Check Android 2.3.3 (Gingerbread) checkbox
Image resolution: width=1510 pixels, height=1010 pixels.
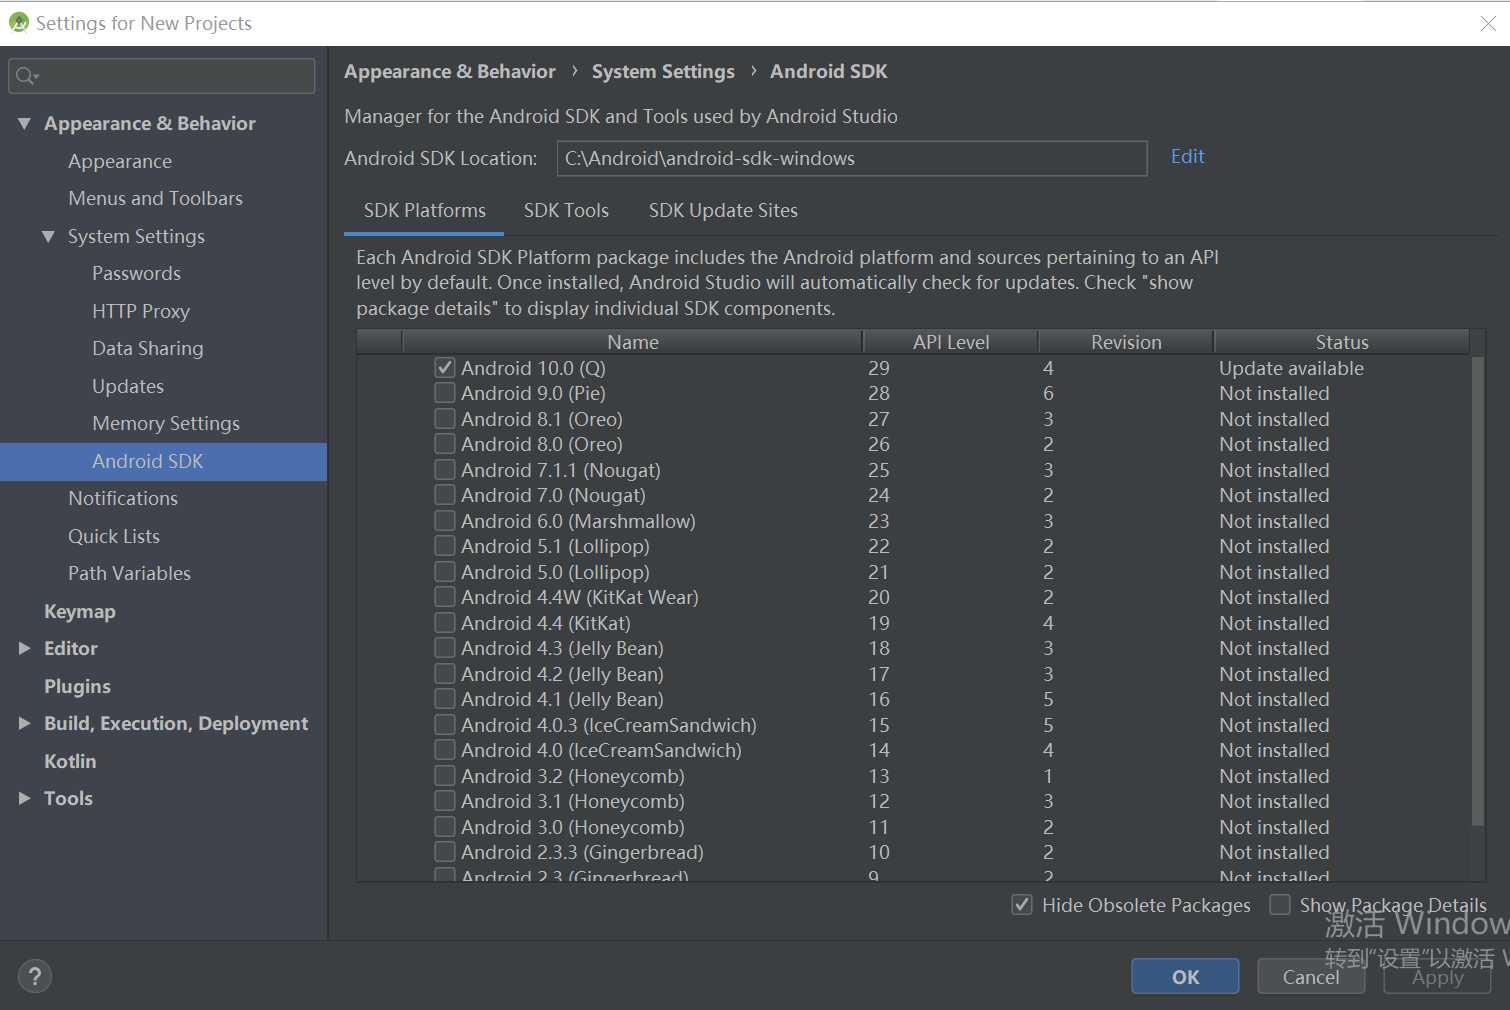pos(445,852)
